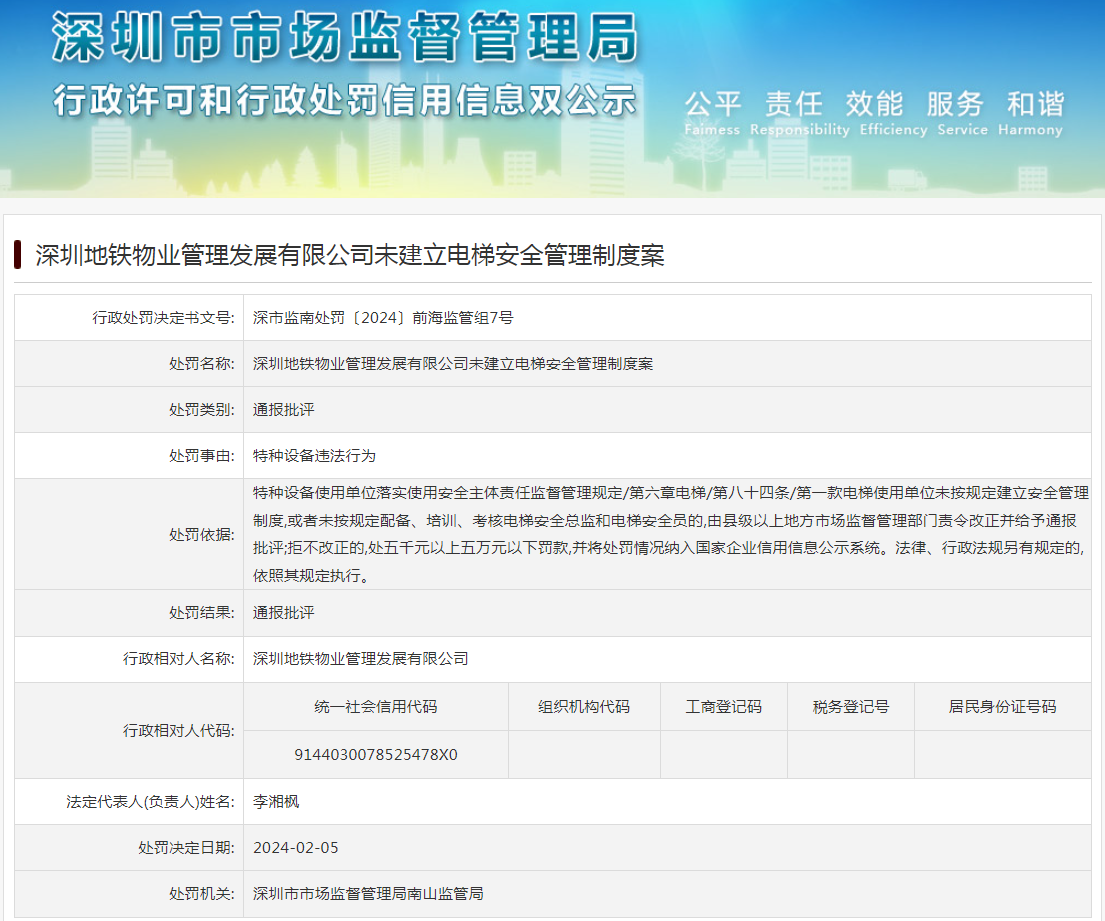The height and width of the screenshot is (921, 1105).
Task: Click the case title heading text
Action: click(350, 255)
